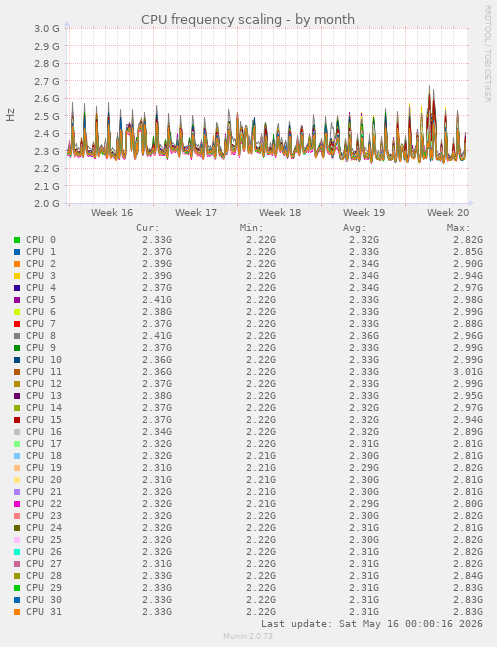Click the CPU 16 Cur value 2.34G
This screenshot has width=497, height=647.
point(157,432)
